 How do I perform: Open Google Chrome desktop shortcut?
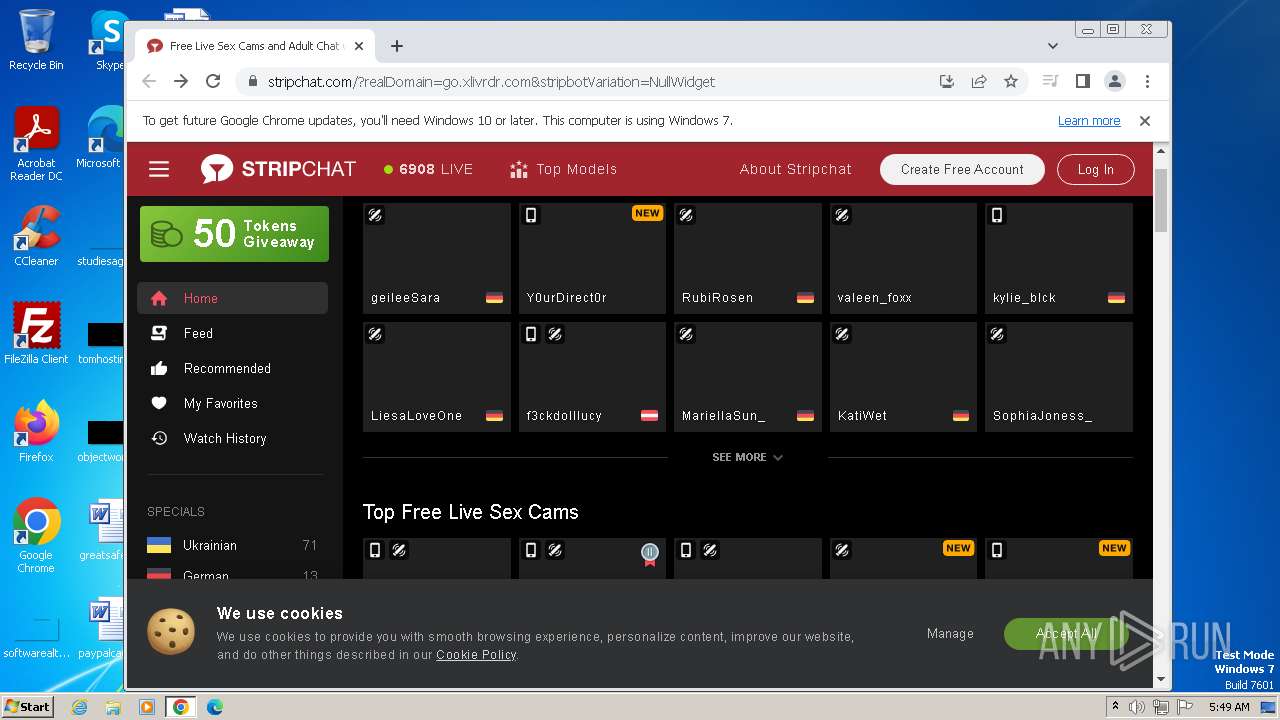pos(36,536)
